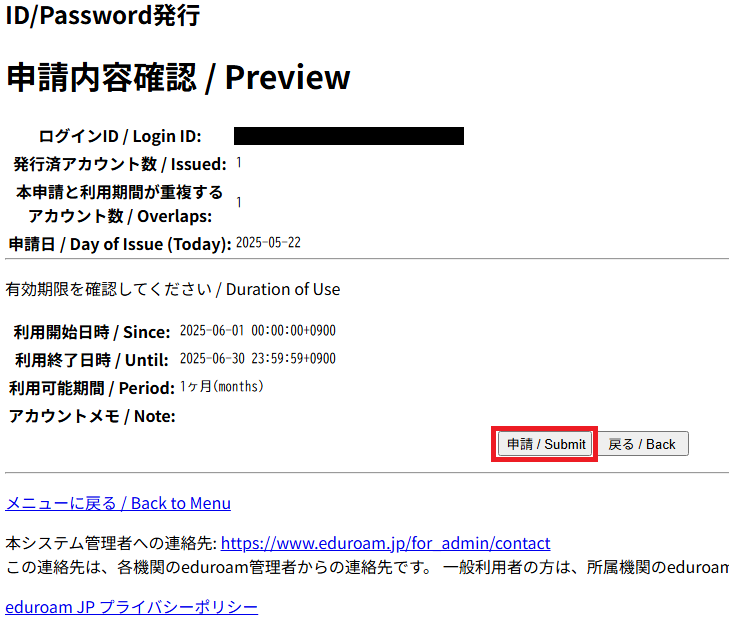
Task: Click the 有効期限を確認してください / Duration of Use text
Action: [173, 289]
